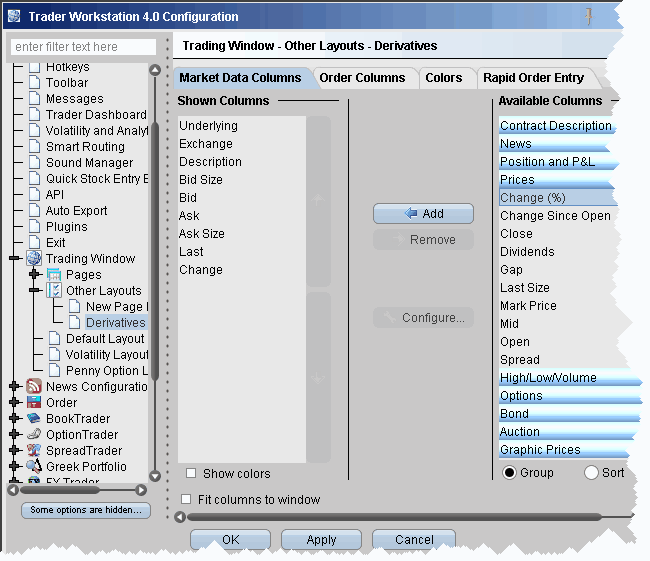
Task: Click the Default Layout page icon
Action: pos(55,338)
